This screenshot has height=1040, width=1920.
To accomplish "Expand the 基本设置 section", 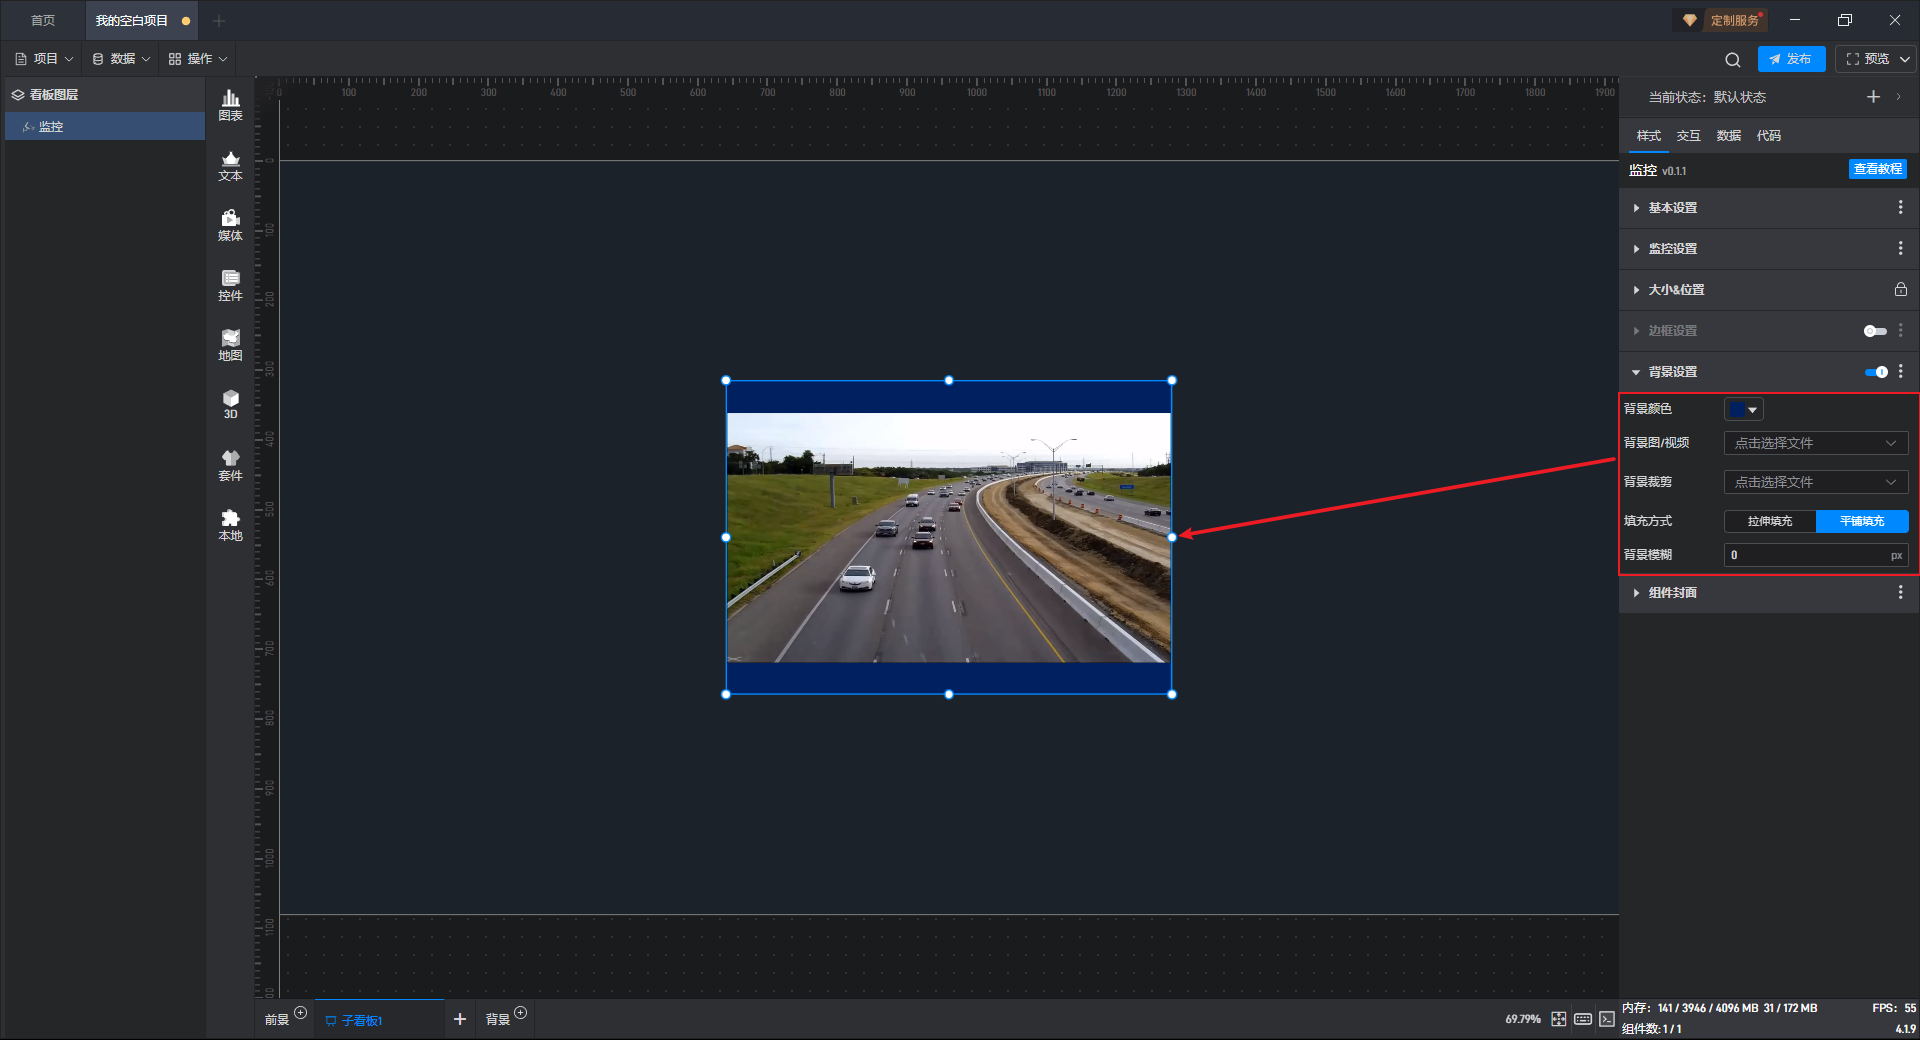I will pyautogui.click(x=1672, y=208).
